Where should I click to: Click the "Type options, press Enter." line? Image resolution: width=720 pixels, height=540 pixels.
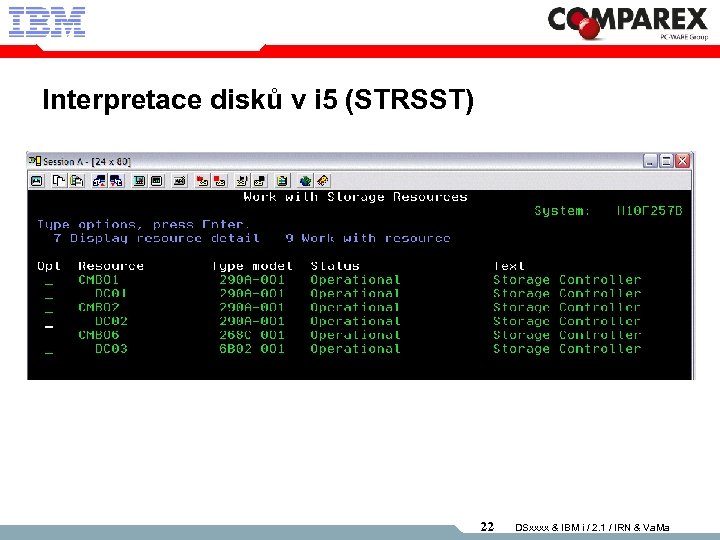pos(143,225)
